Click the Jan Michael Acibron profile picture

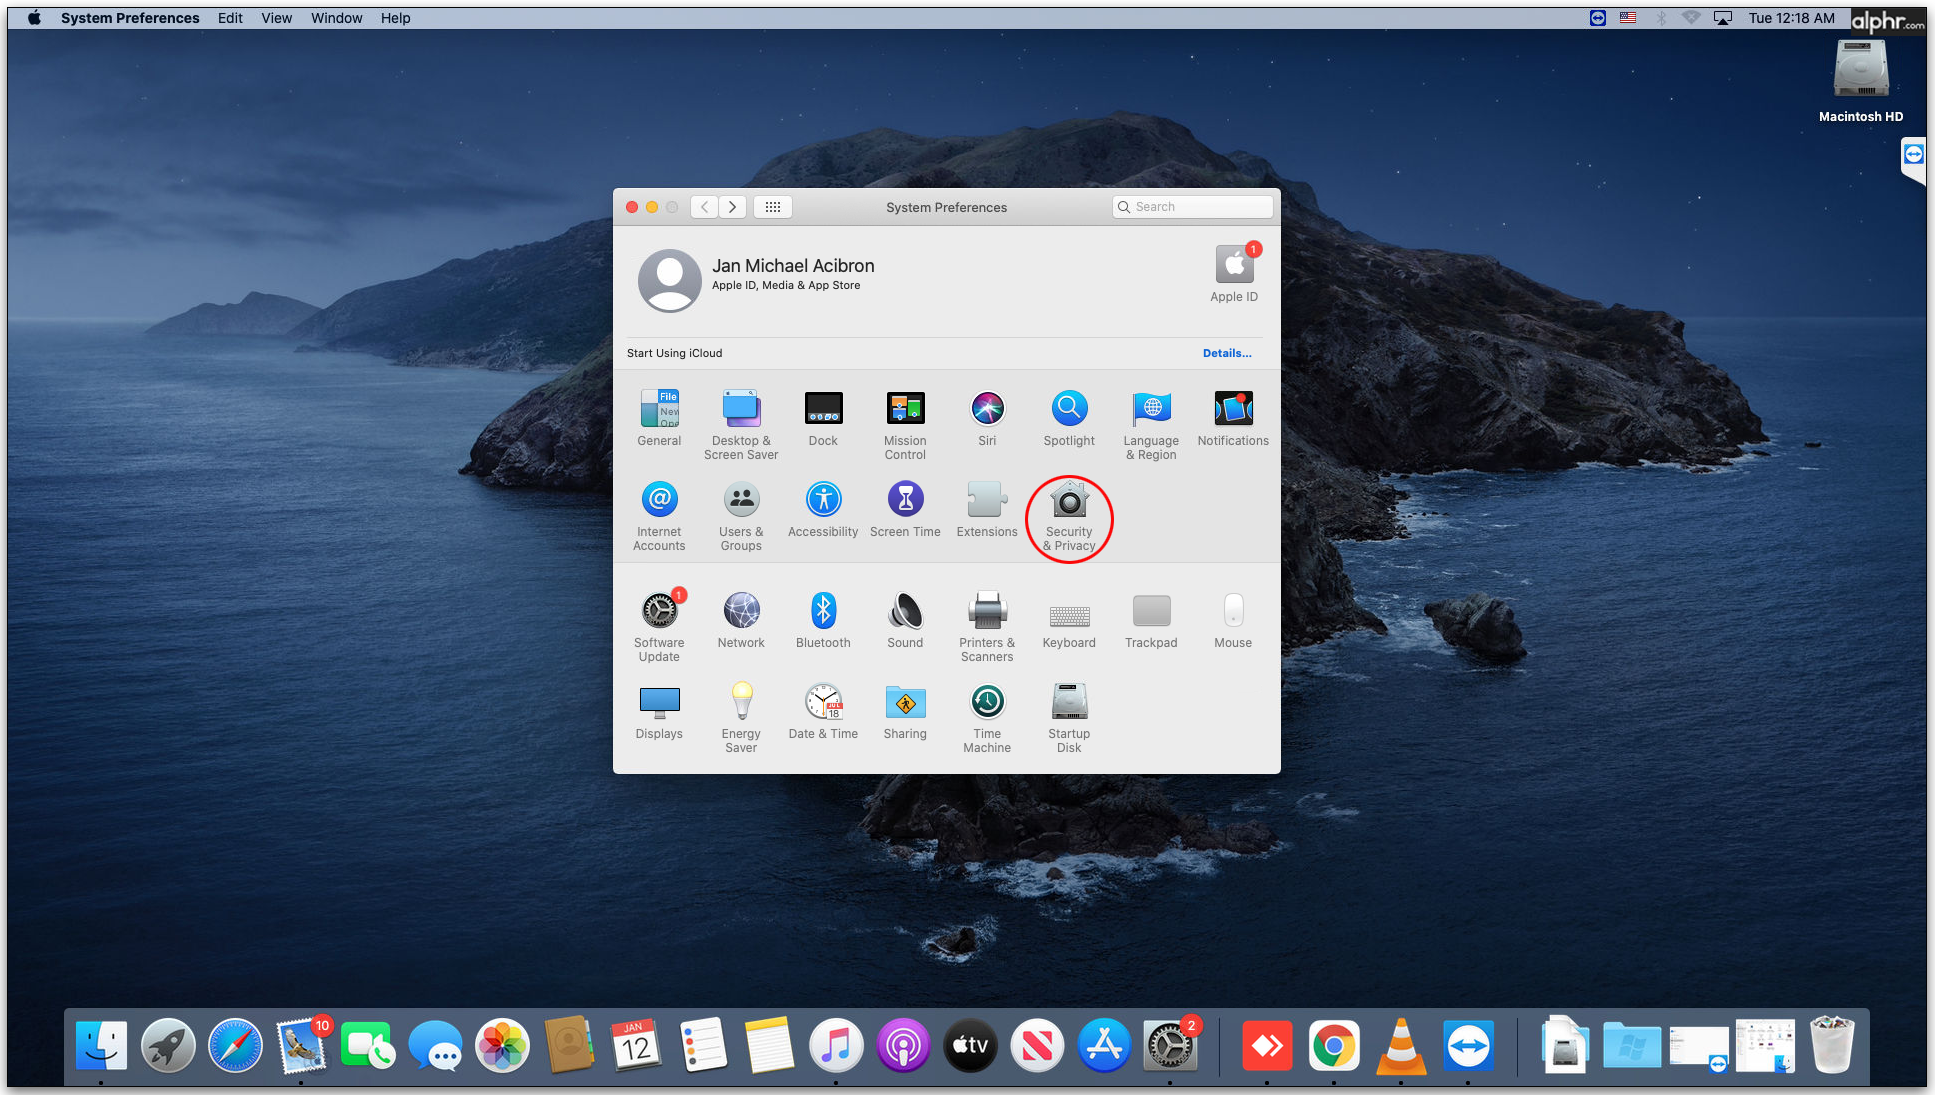point(669,280)
